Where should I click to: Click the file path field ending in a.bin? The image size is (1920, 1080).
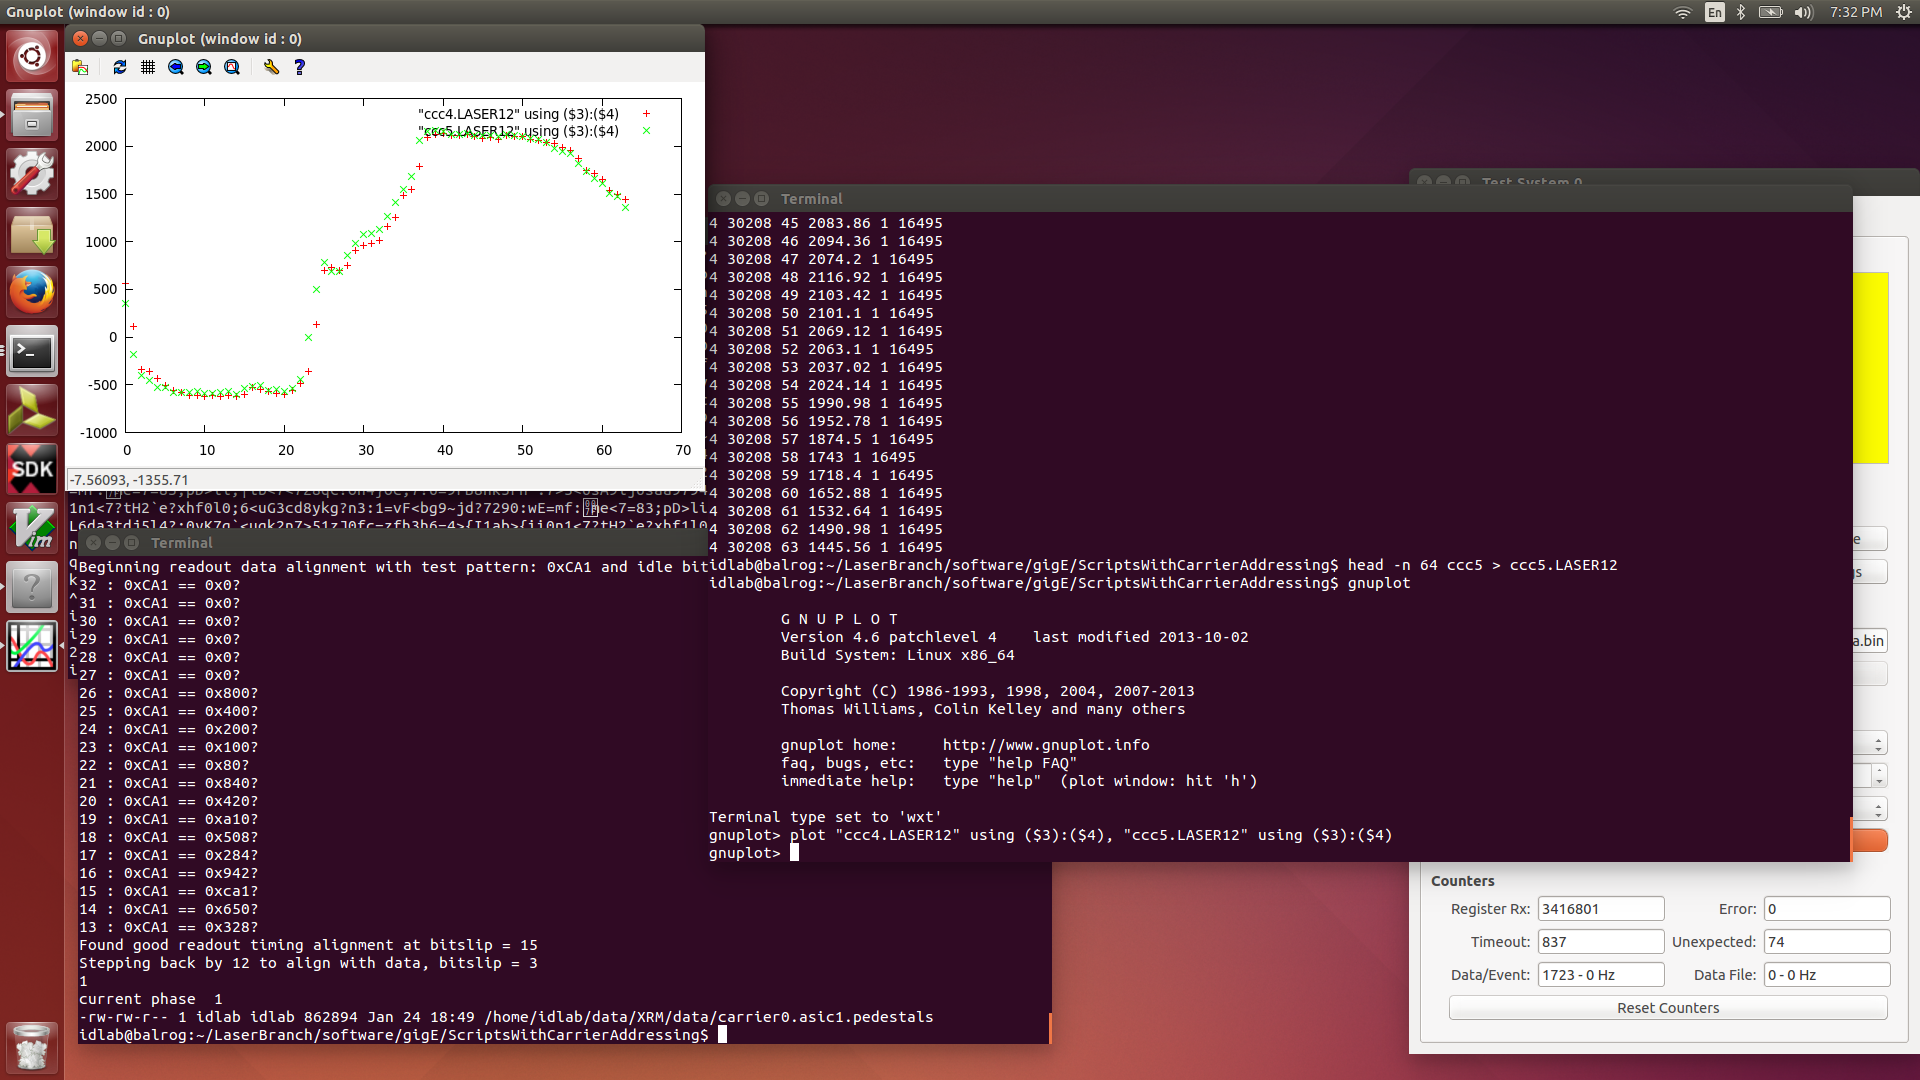coord(1869,641)
